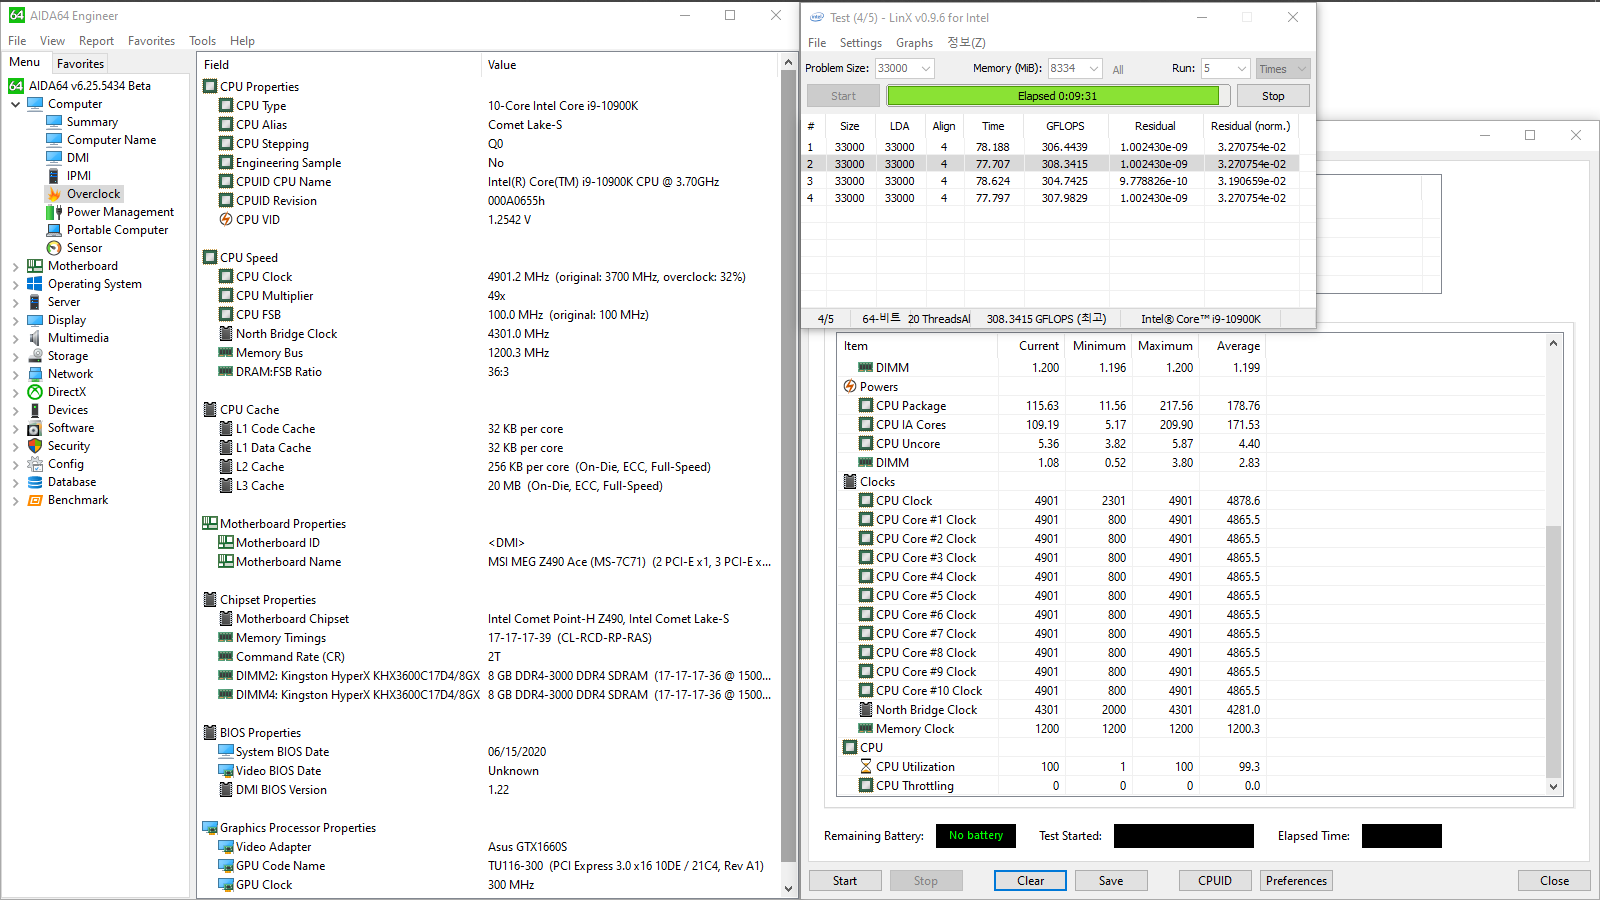Expand the Motherboard tree node

16,266
